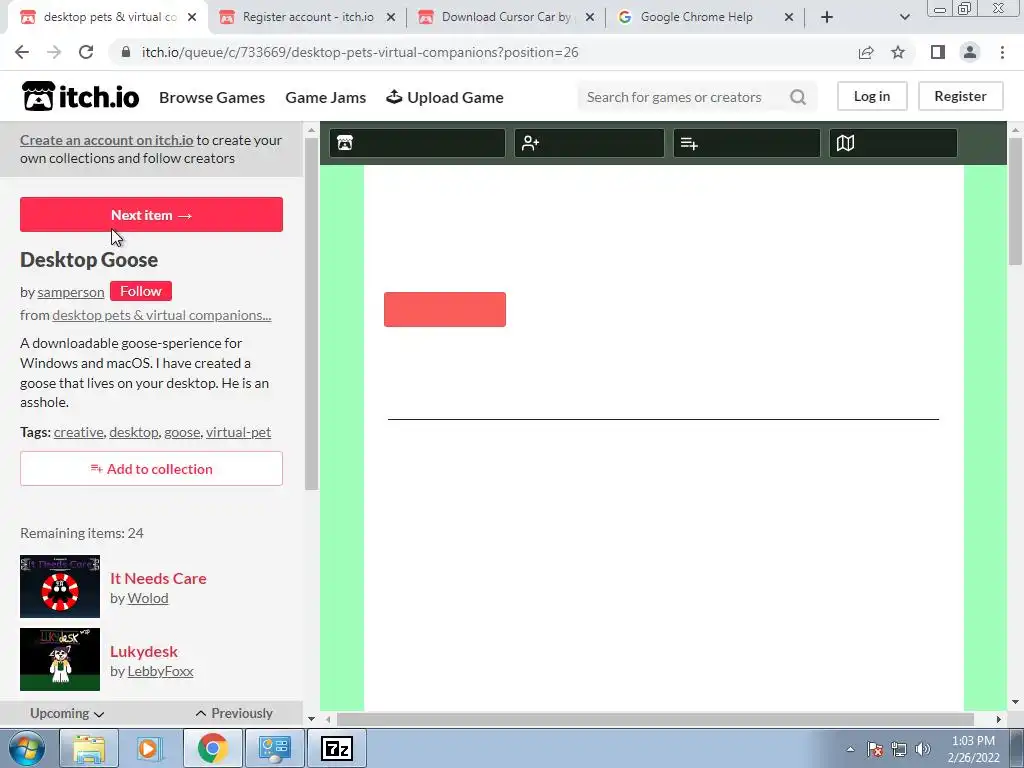Show hidden tray icons arrow
The width and height of the screenshot is (1024, 768).
point(850,749)
